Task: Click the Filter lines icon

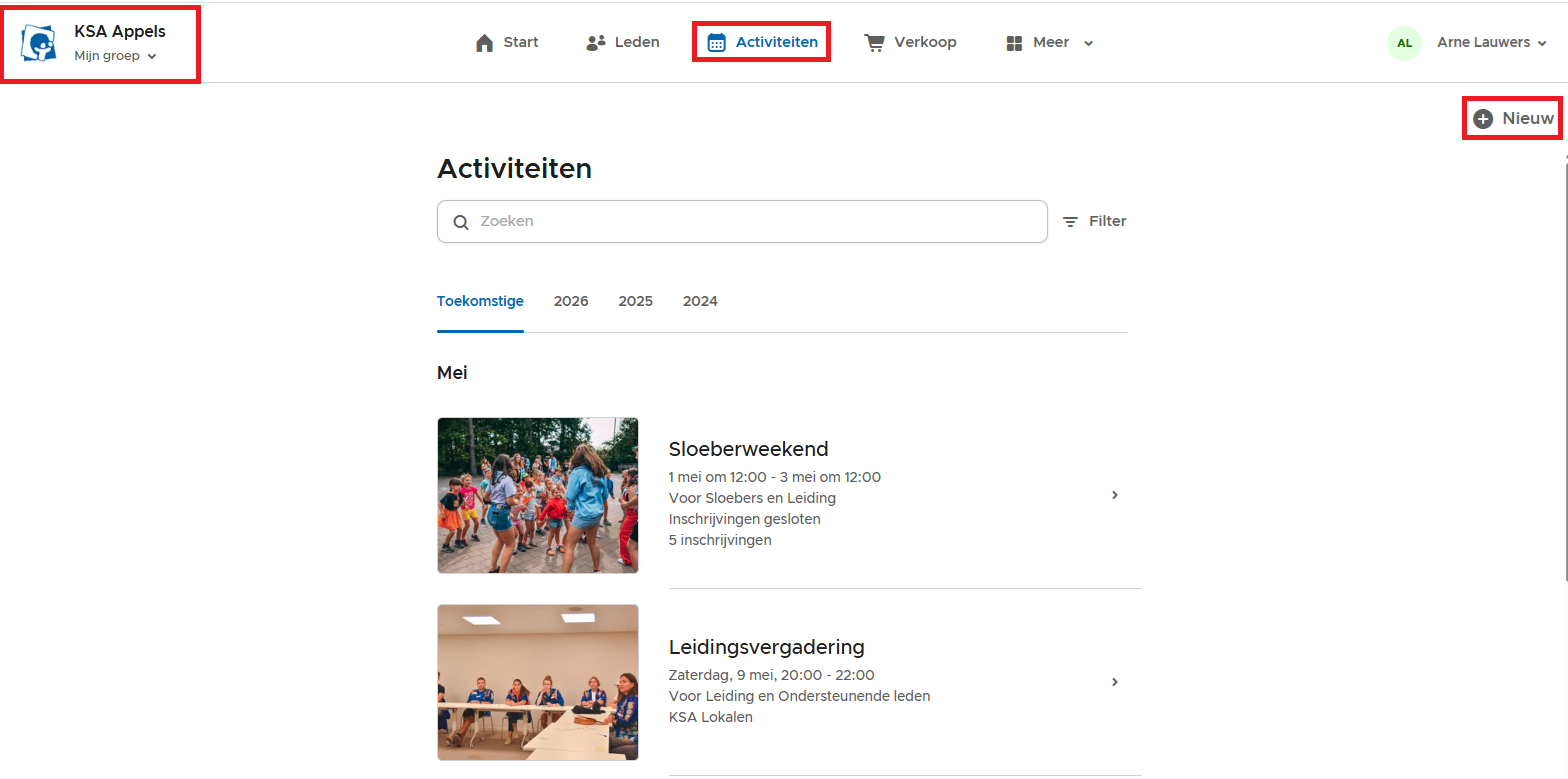Action: pos(1070,222)
